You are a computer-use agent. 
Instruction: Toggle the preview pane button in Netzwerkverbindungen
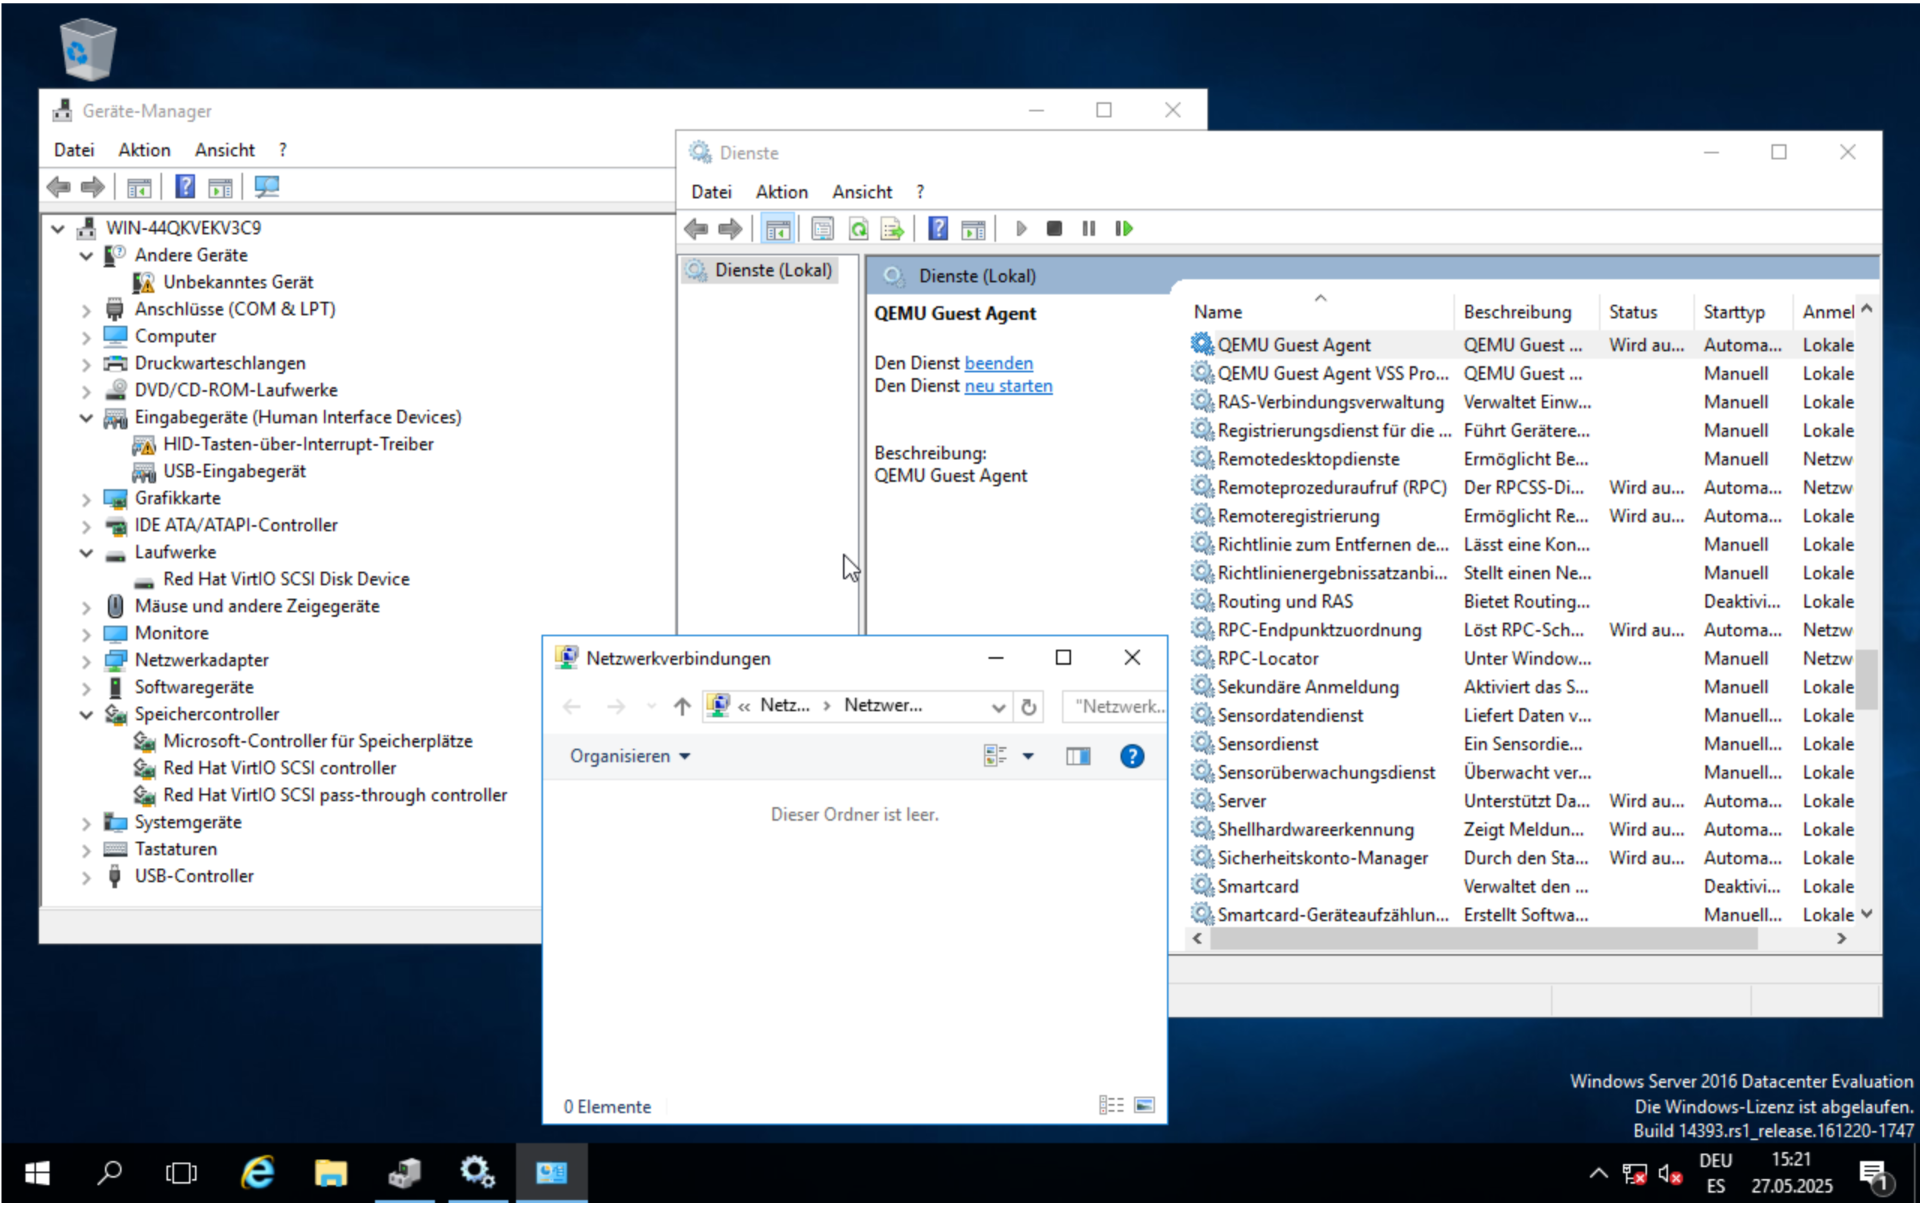click(x=1078, y=757)
